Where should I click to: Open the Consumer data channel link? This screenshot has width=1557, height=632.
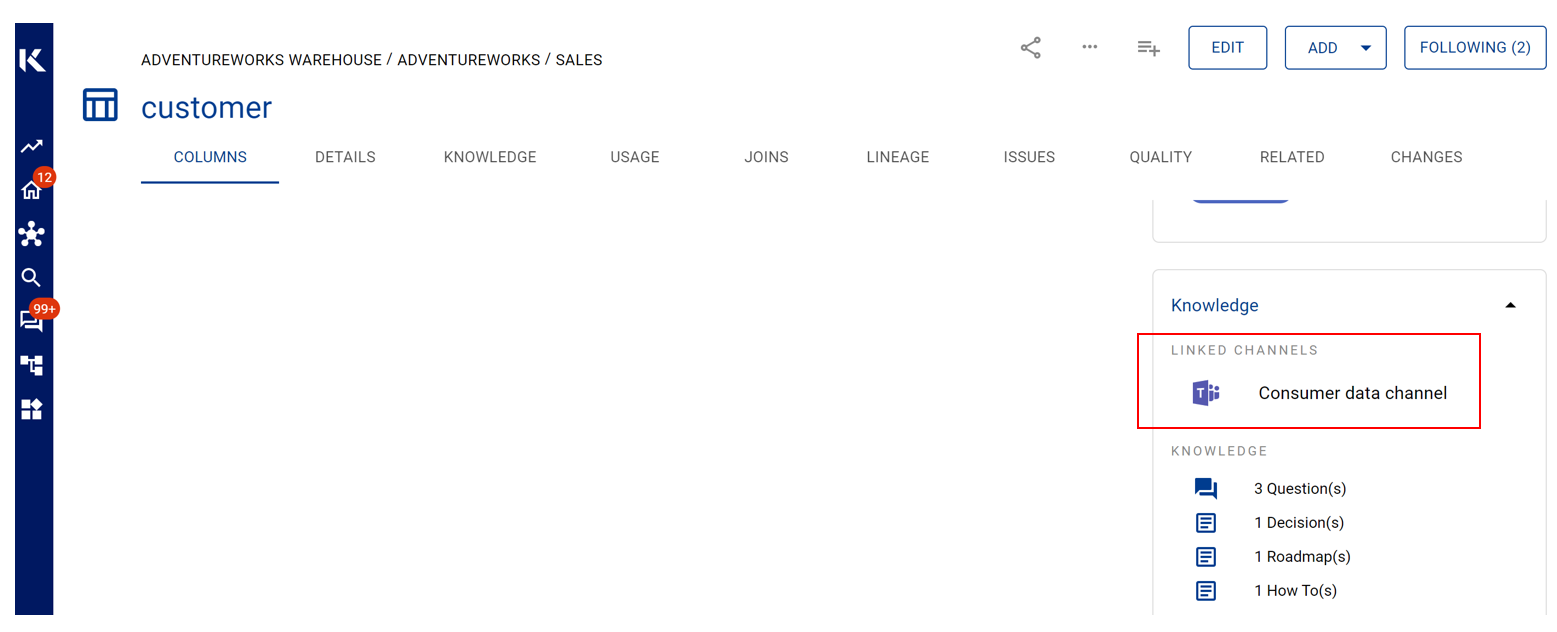click(x=1352, y=393)
